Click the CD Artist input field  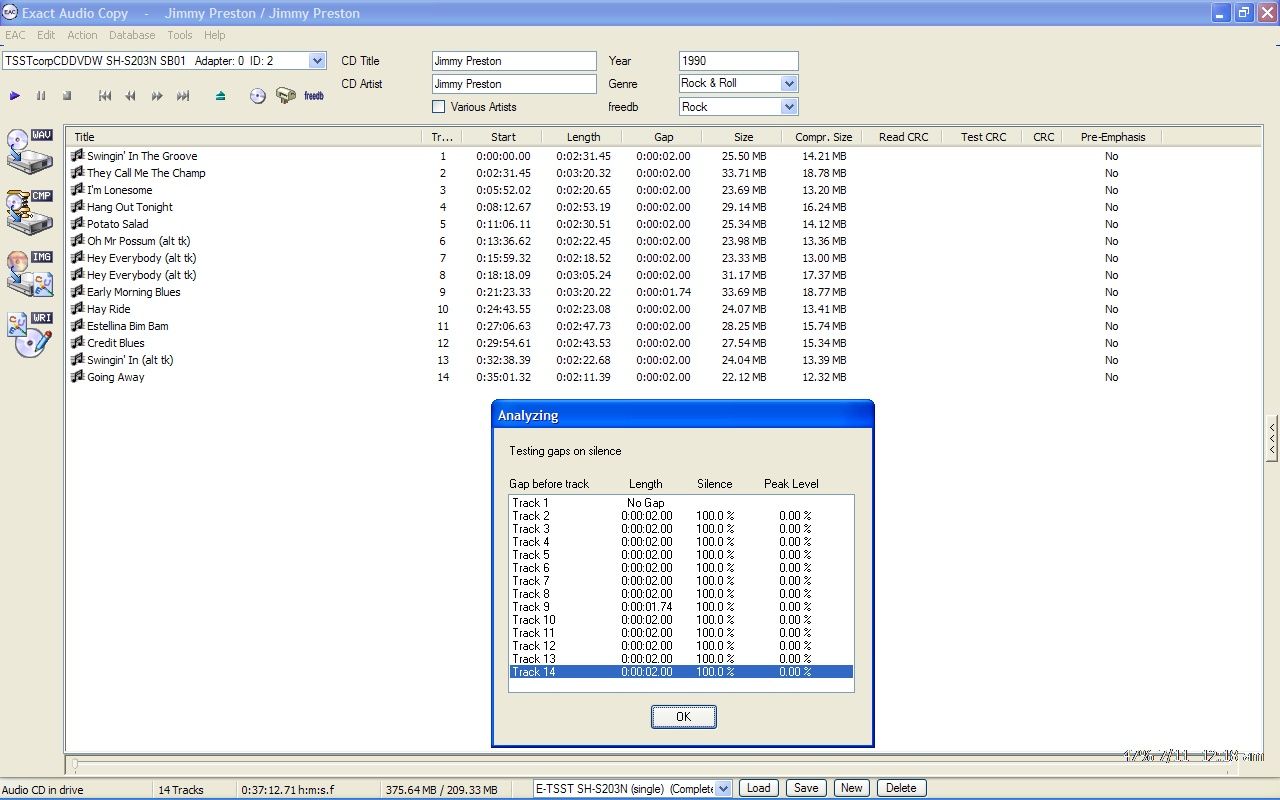pyautogui.click(x=514, y=84)
